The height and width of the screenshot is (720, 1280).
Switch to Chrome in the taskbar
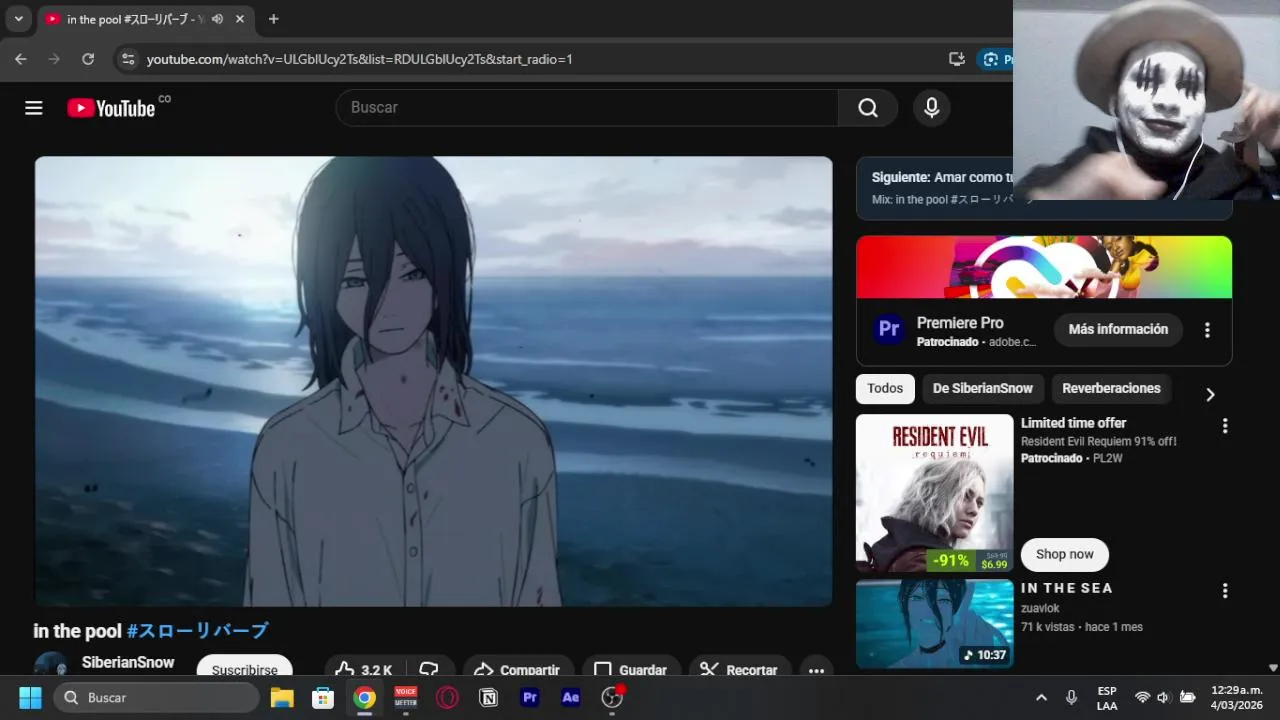pyautogui.click(x=364, y=698)
